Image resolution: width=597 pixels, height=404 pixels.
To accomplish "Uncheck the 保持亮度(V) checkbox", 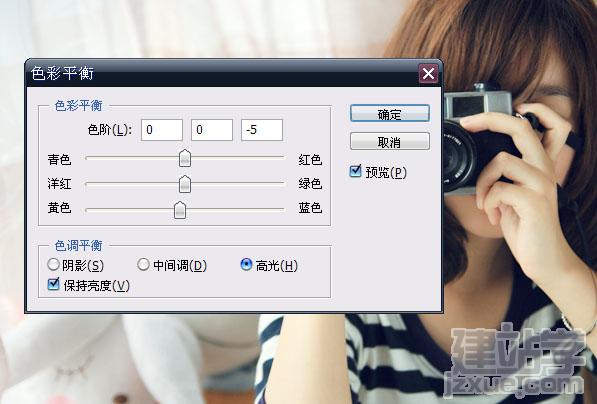I will pos(54,284).
